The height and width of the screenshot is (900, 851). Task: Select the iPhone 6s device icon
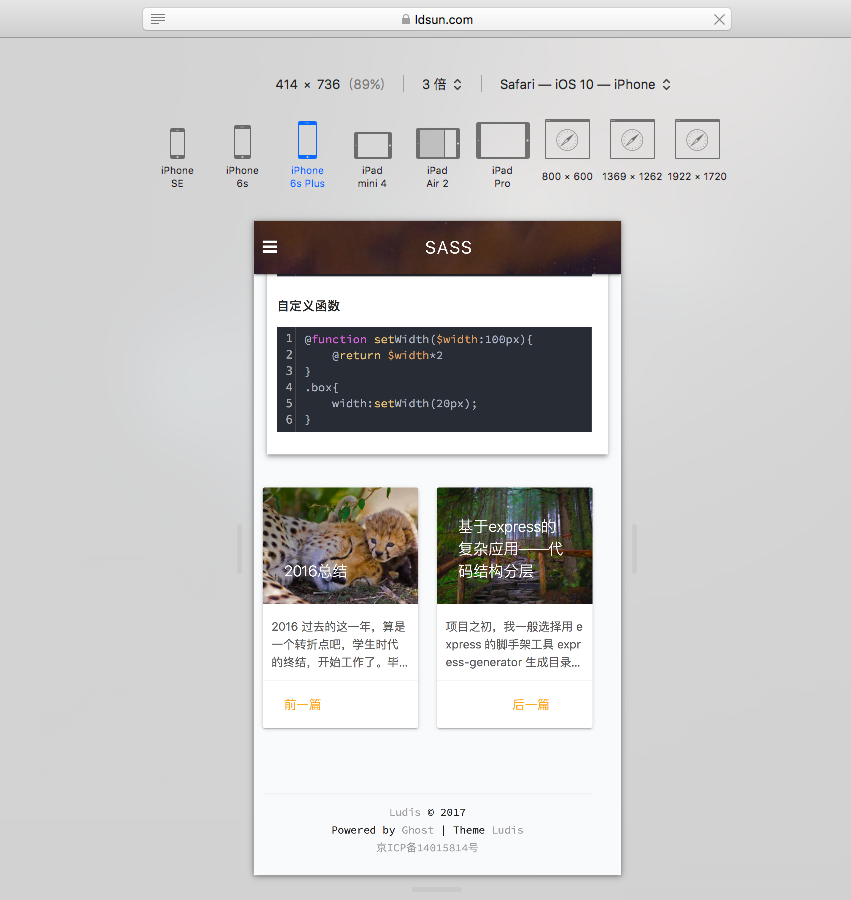coord(242,142)
